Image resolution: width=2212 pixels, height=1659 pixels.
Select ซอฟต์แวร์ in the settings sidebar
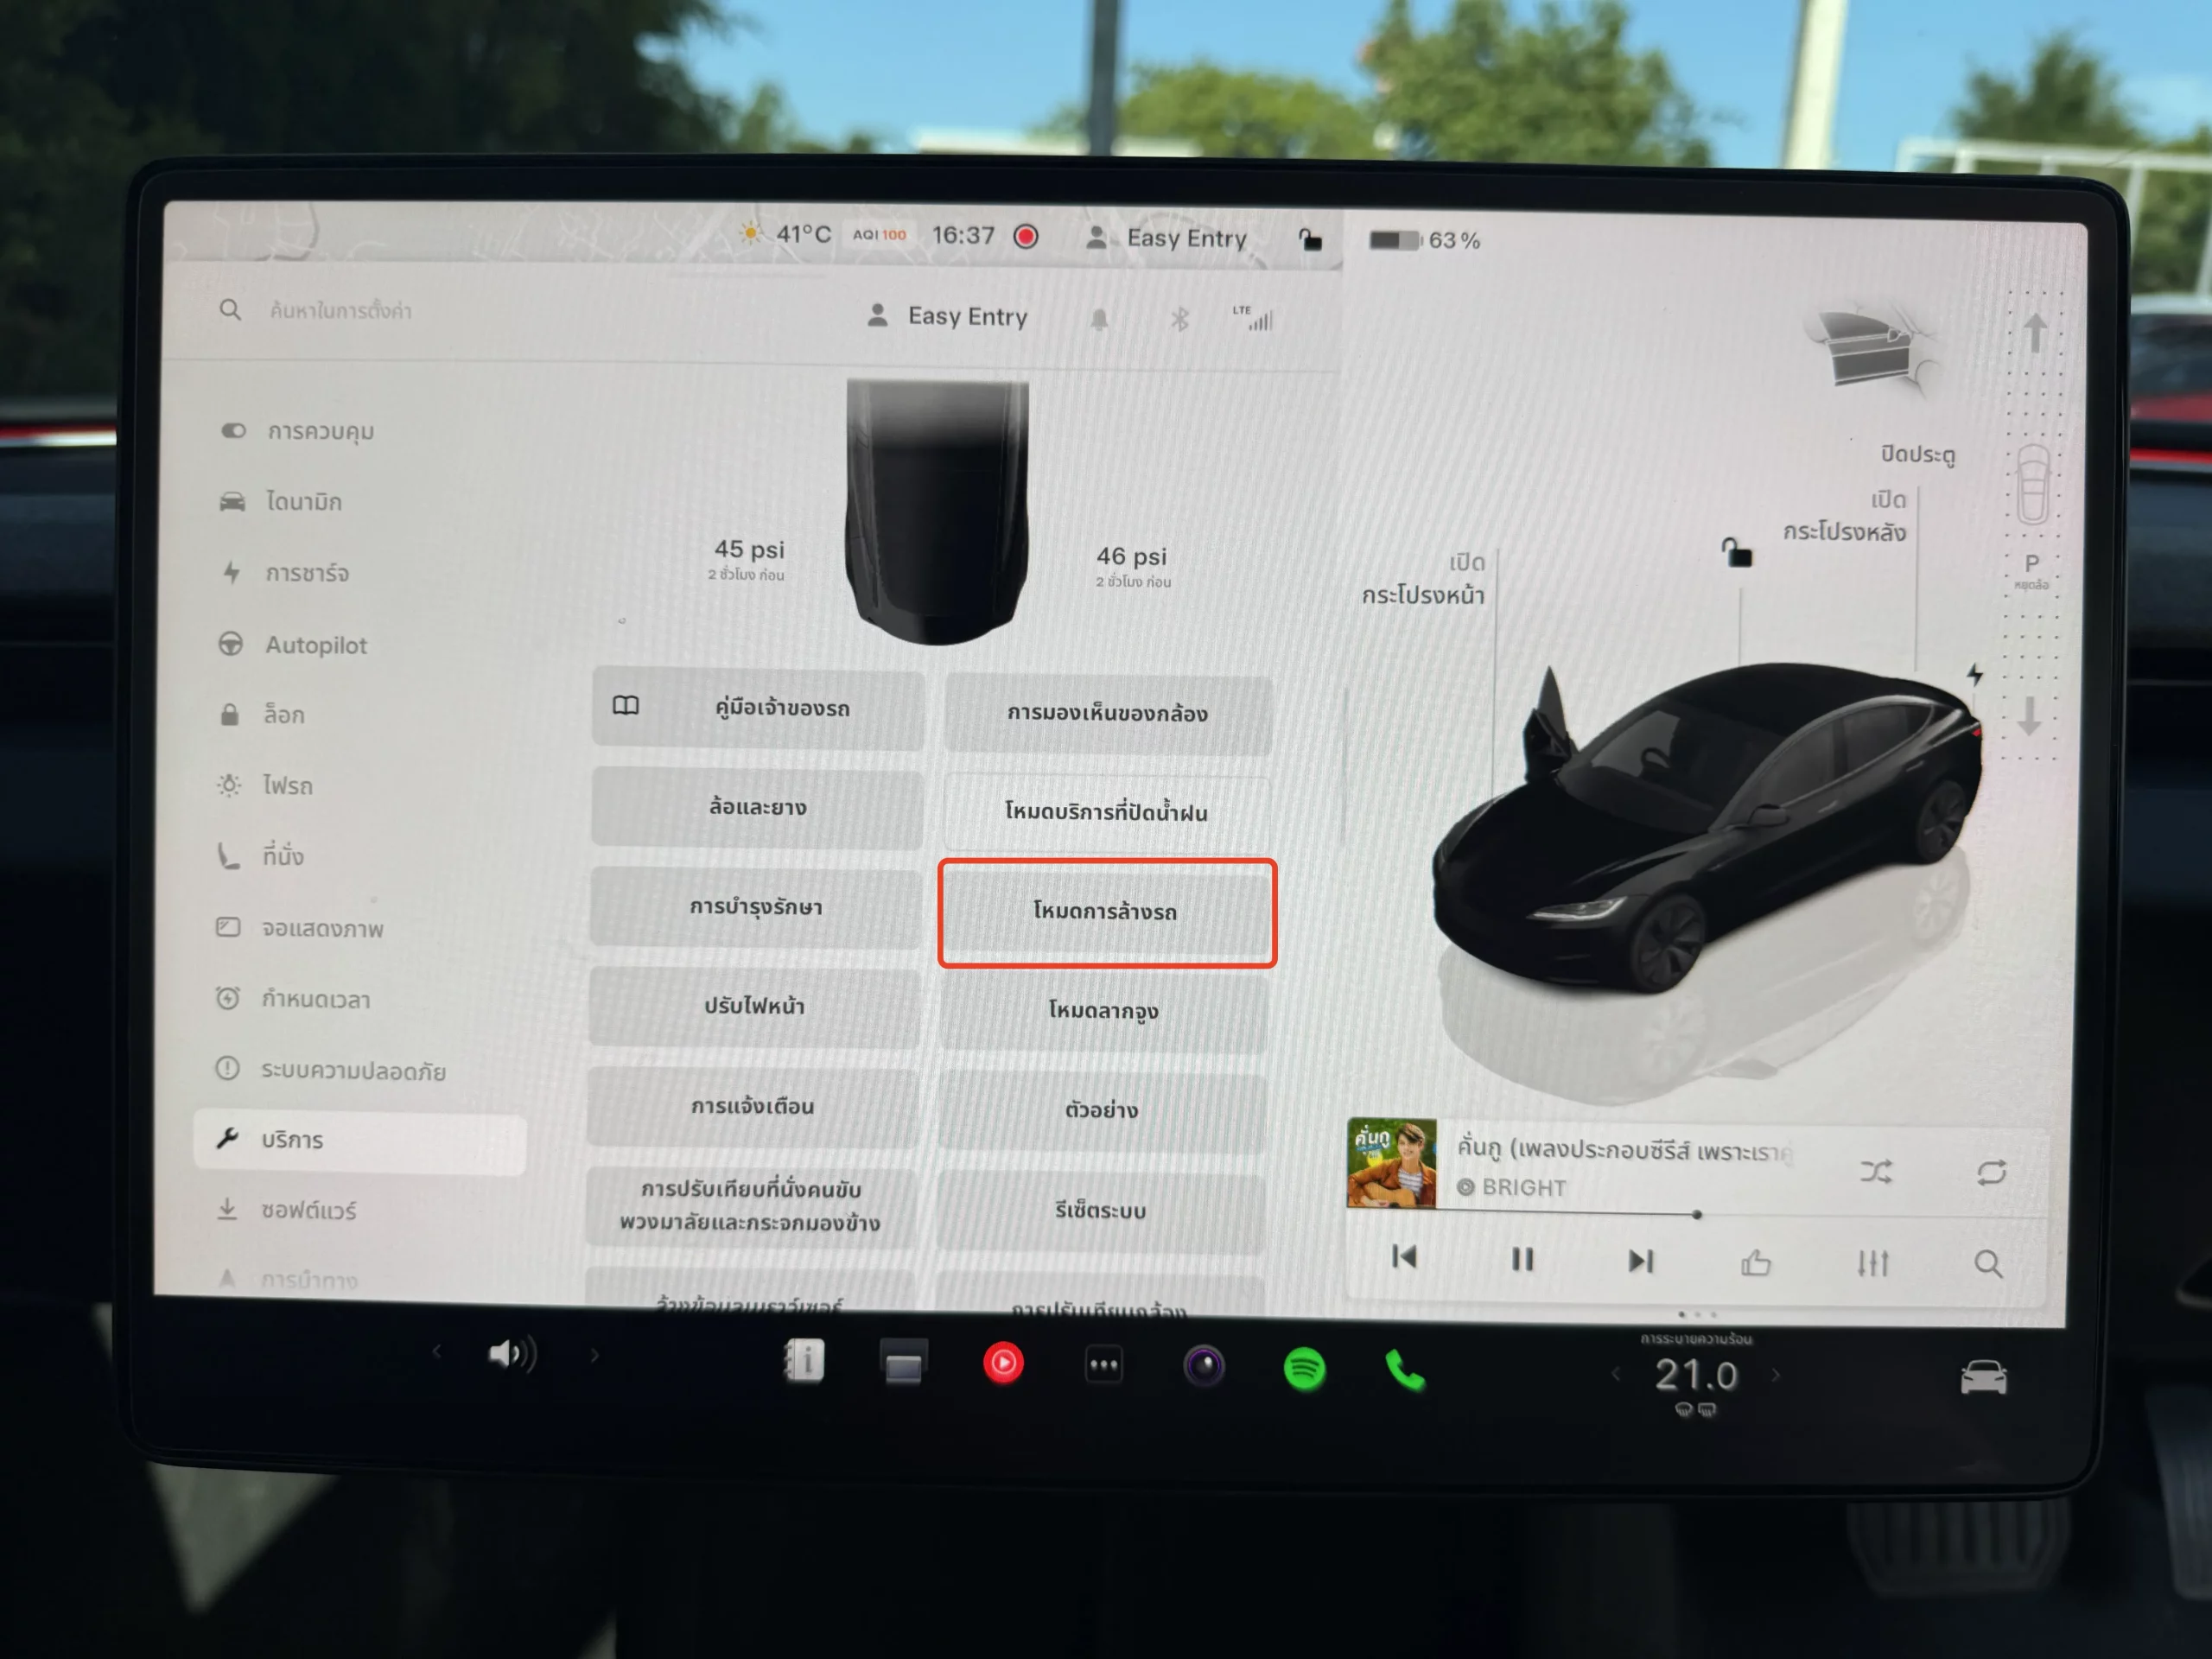pos(308,1210)
